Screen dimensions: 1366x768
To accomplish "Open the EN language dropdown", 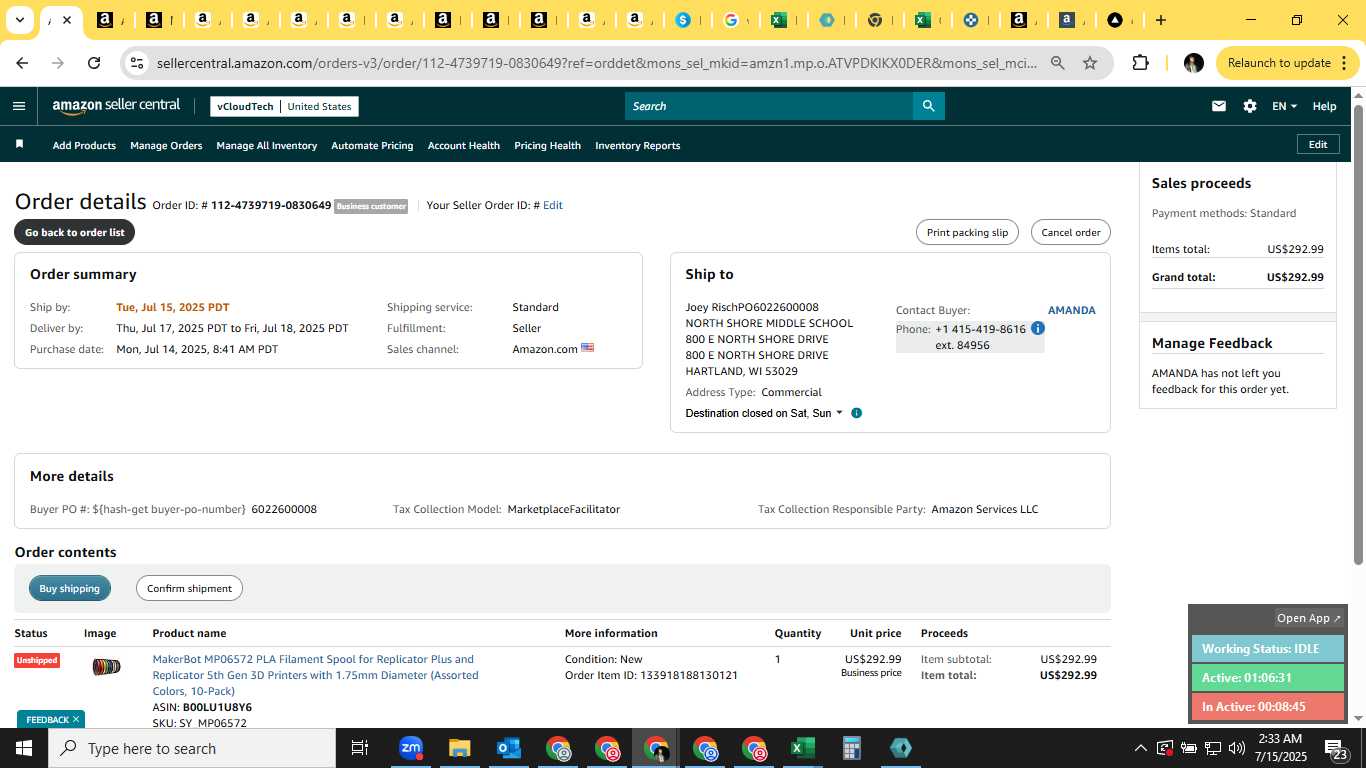I will click(x=1284, y=106).
